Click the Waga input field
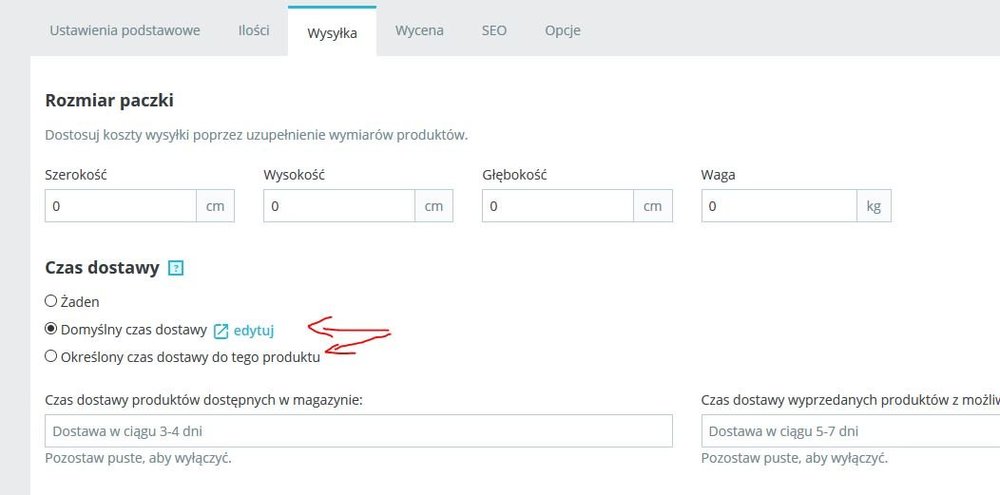The width and height of the screenshot is (1000, 495). point(778,206)
